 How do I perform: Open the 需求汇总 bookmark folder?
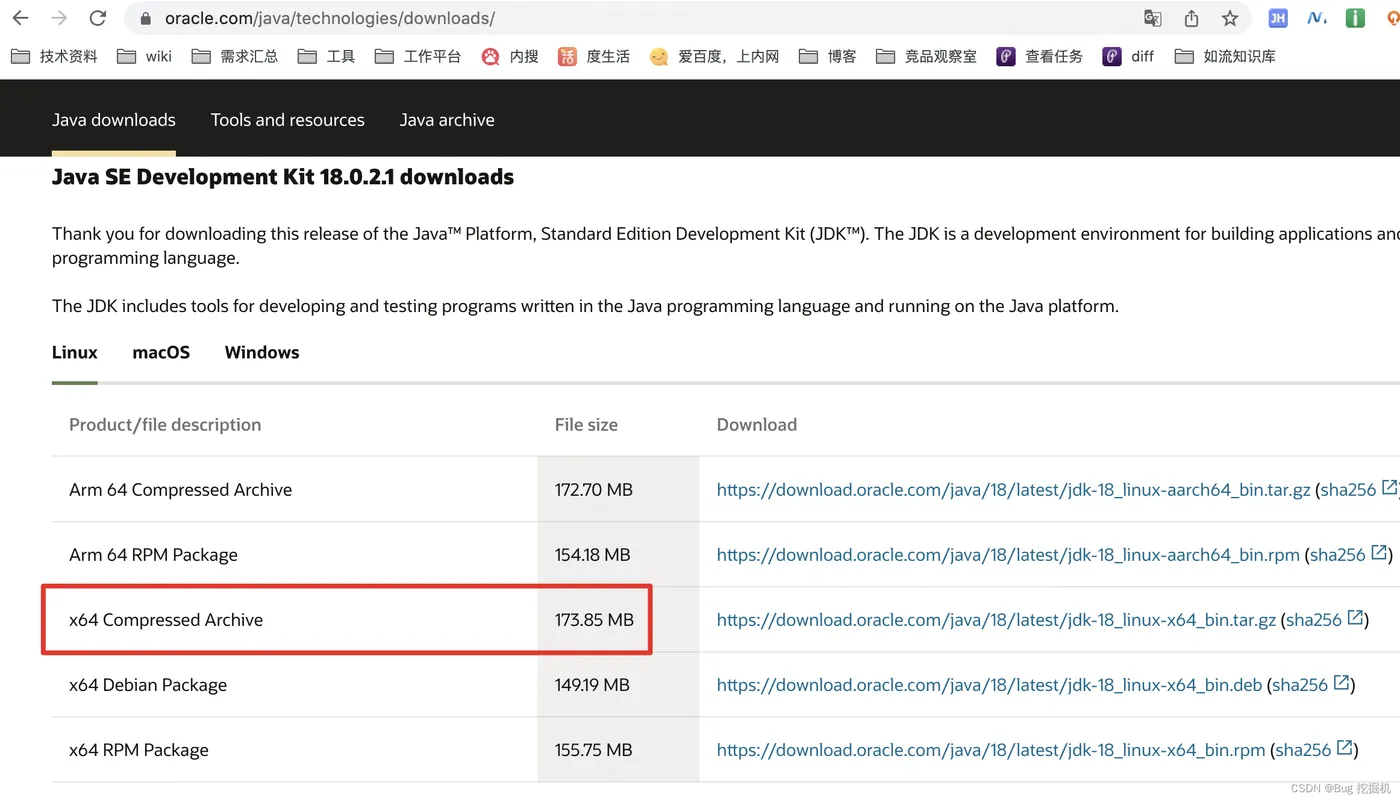(x=235, y=56)
